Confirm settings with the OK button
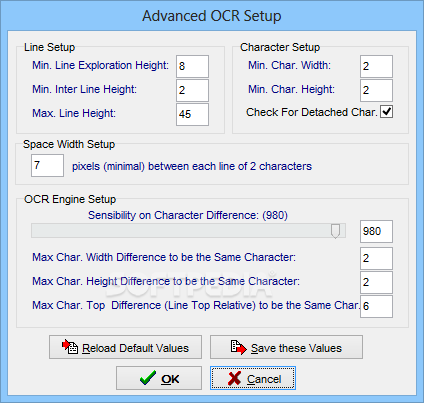This screenshot has width=424, height=403. tap(159, 378)
